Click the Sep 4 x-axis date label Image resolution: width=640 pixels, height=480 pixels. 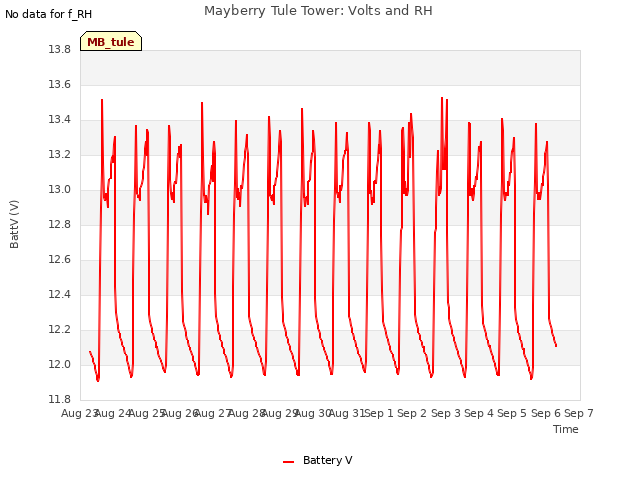[x=479, y=413]
